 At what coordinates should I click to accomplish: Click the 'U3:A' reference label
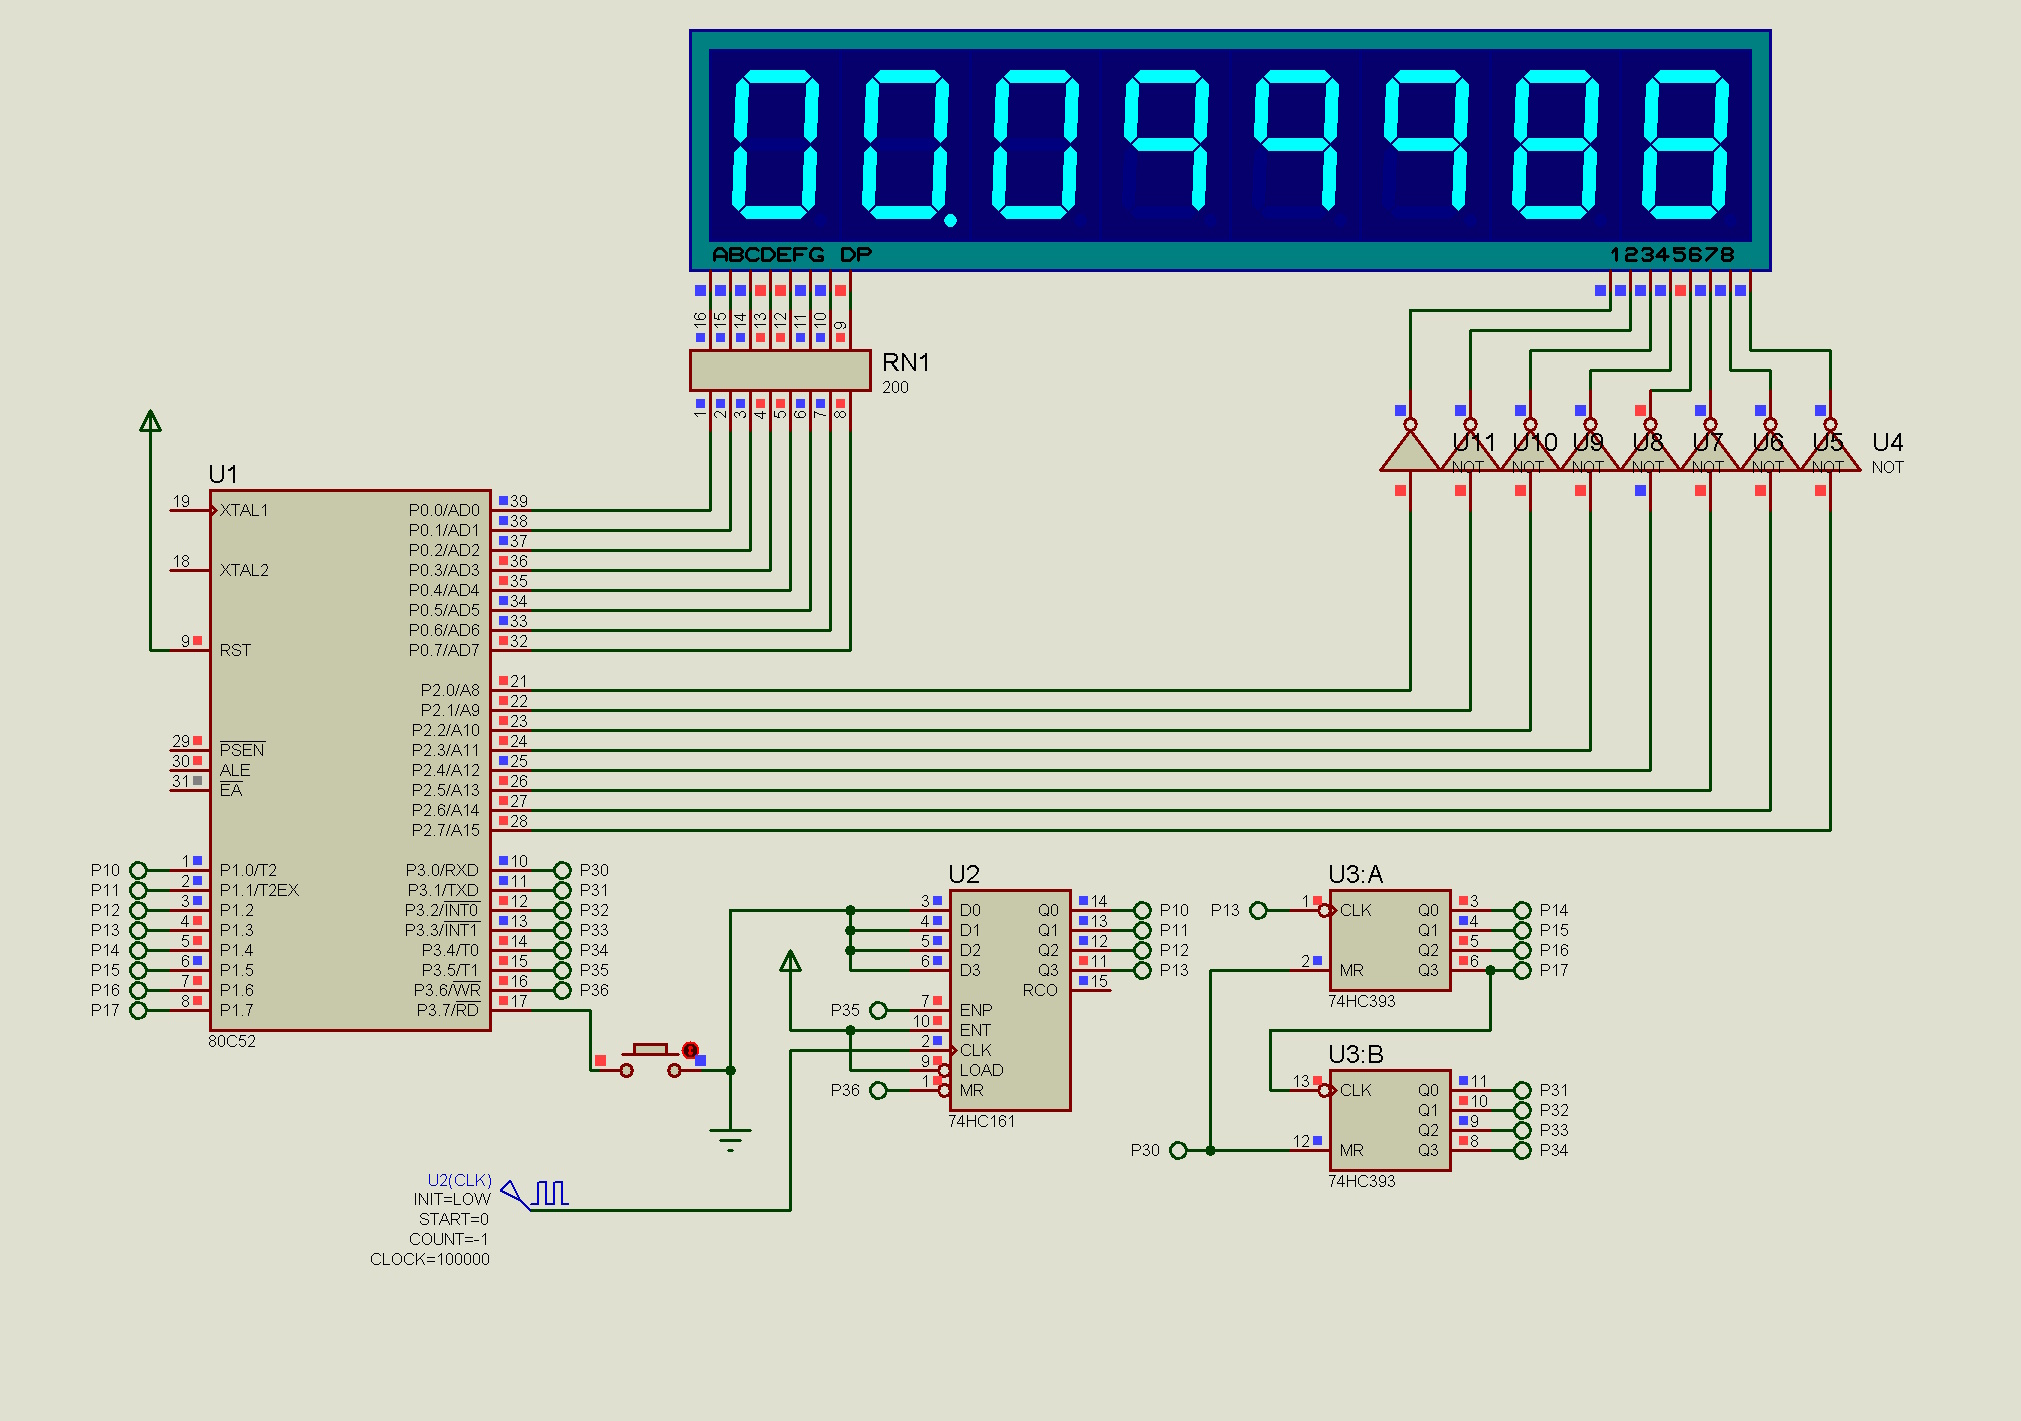(1355, 874)
